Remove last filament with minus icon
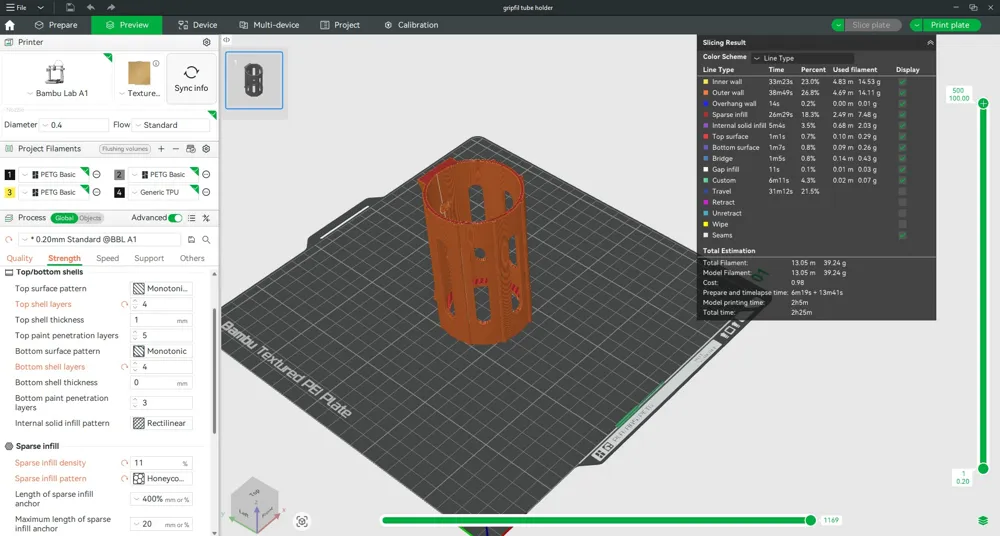The height and width of the screenshot is (536, 1000). (x=176, y=149)
